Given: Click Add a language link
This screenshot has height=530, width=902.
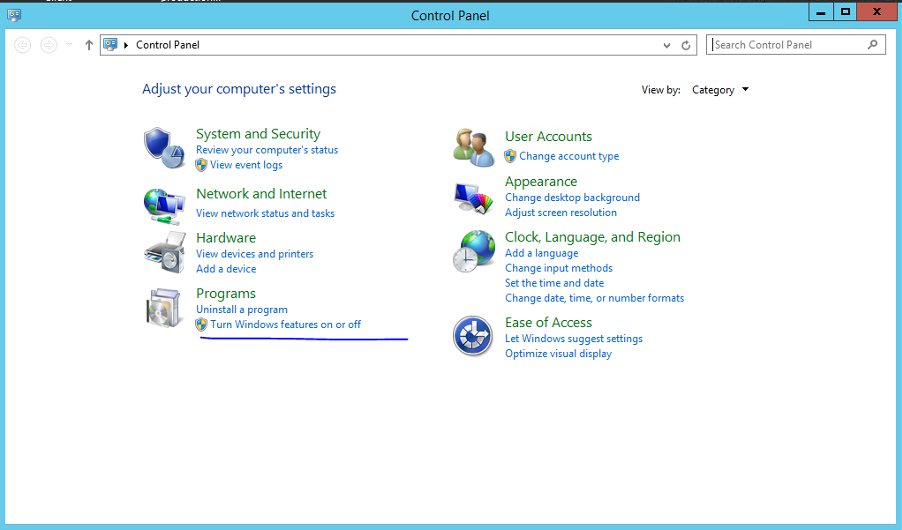Looking at the screenshot, I should pos(542,253).
